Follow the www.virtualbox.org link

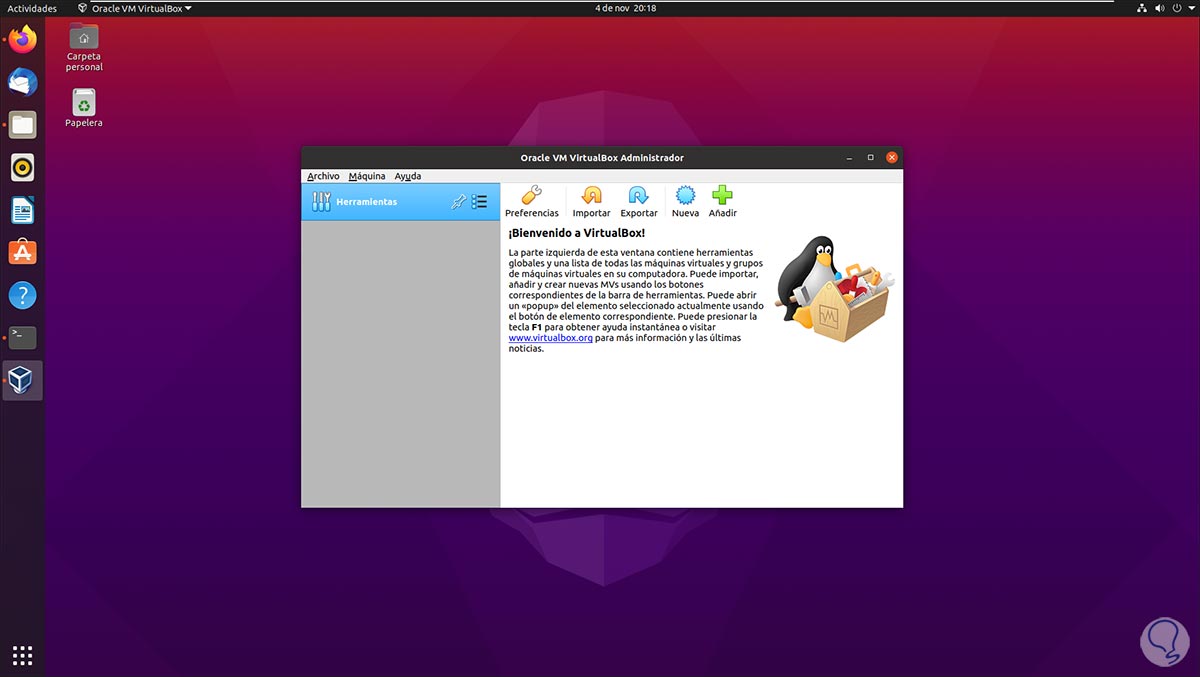coord(551,338)
